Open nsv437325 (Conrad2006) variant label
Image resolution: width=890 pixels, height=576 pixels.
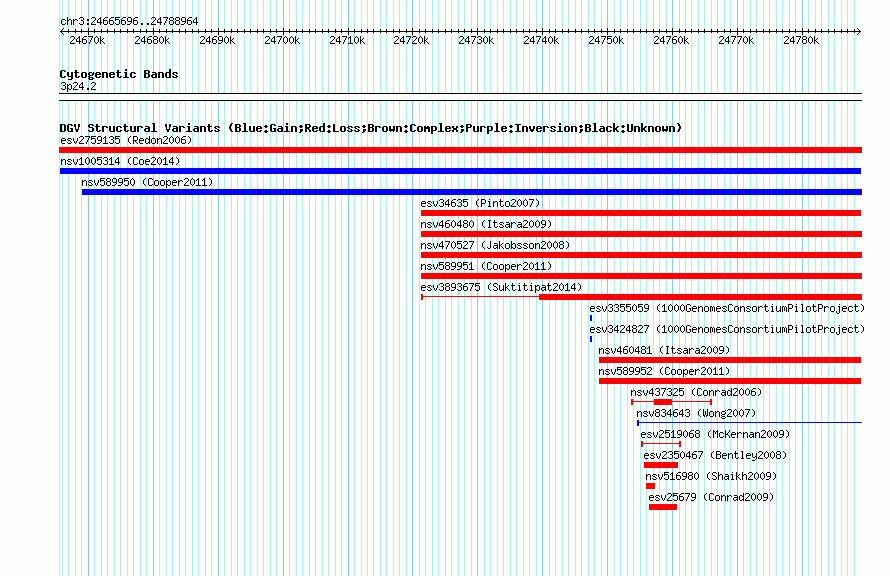point(696,392)
